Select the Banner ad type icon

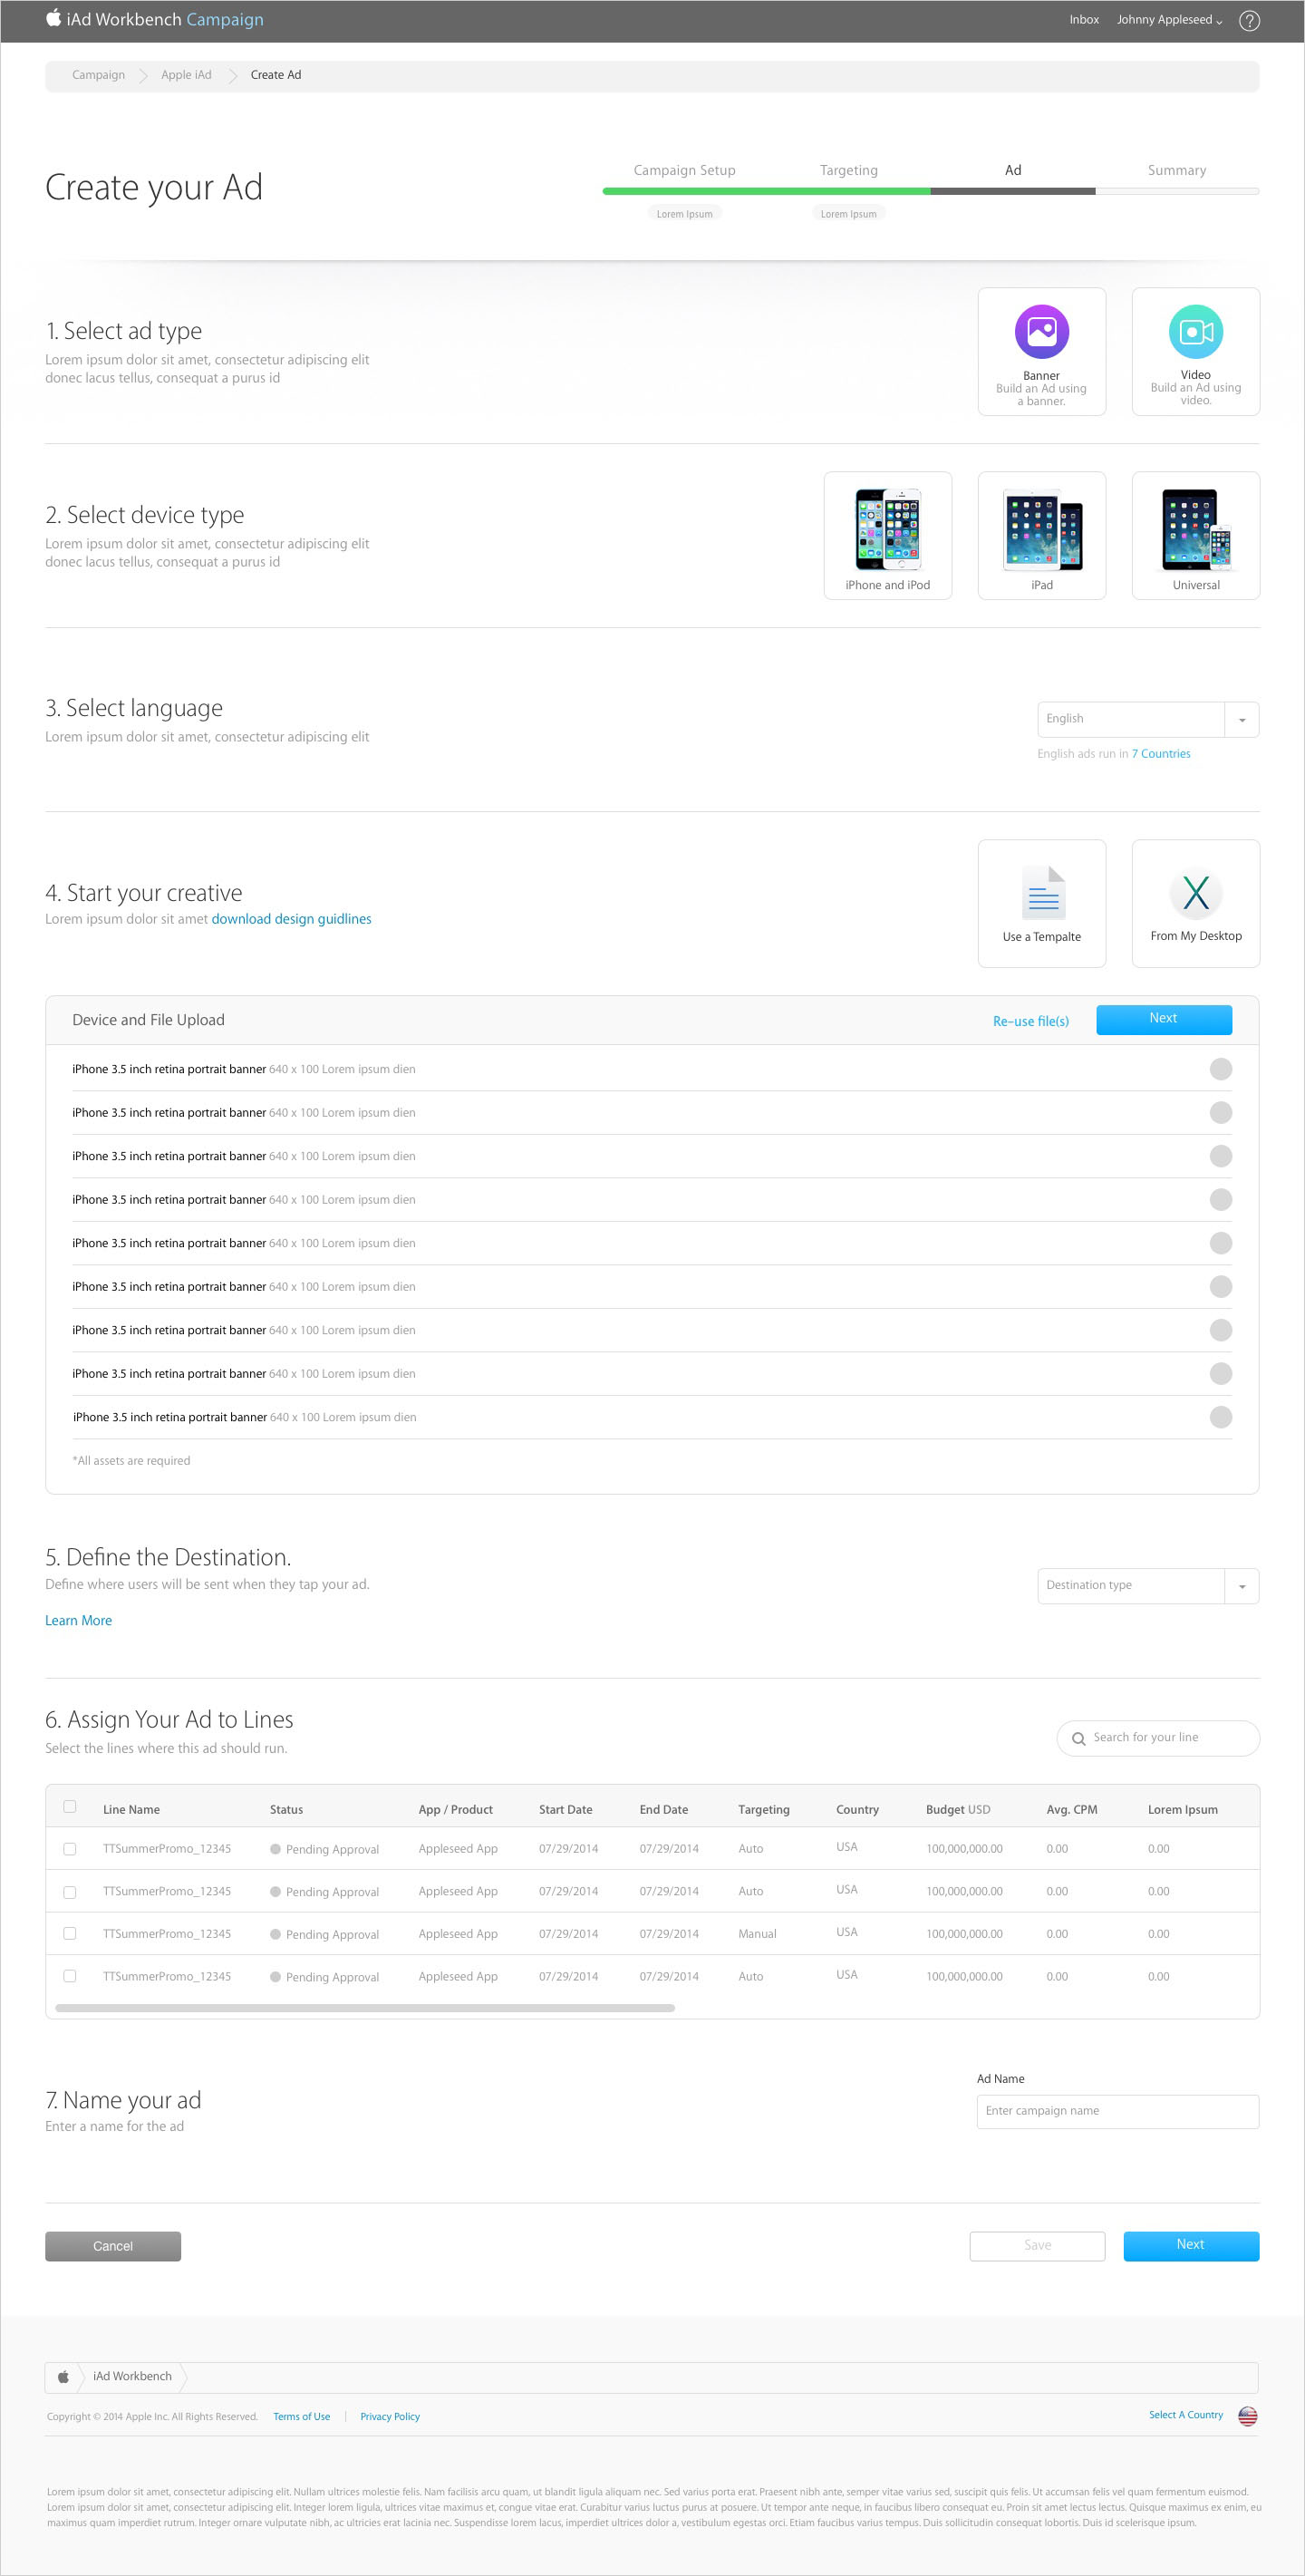click(x=1041, y=332)
